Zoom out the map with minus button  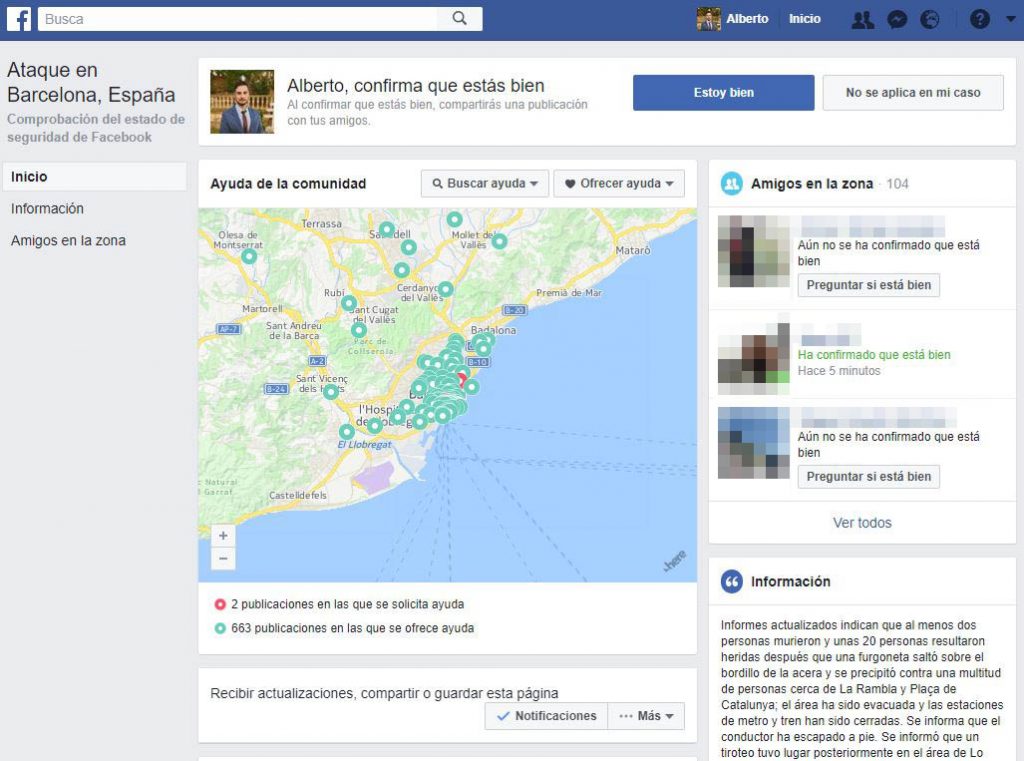tap(223, 559)
